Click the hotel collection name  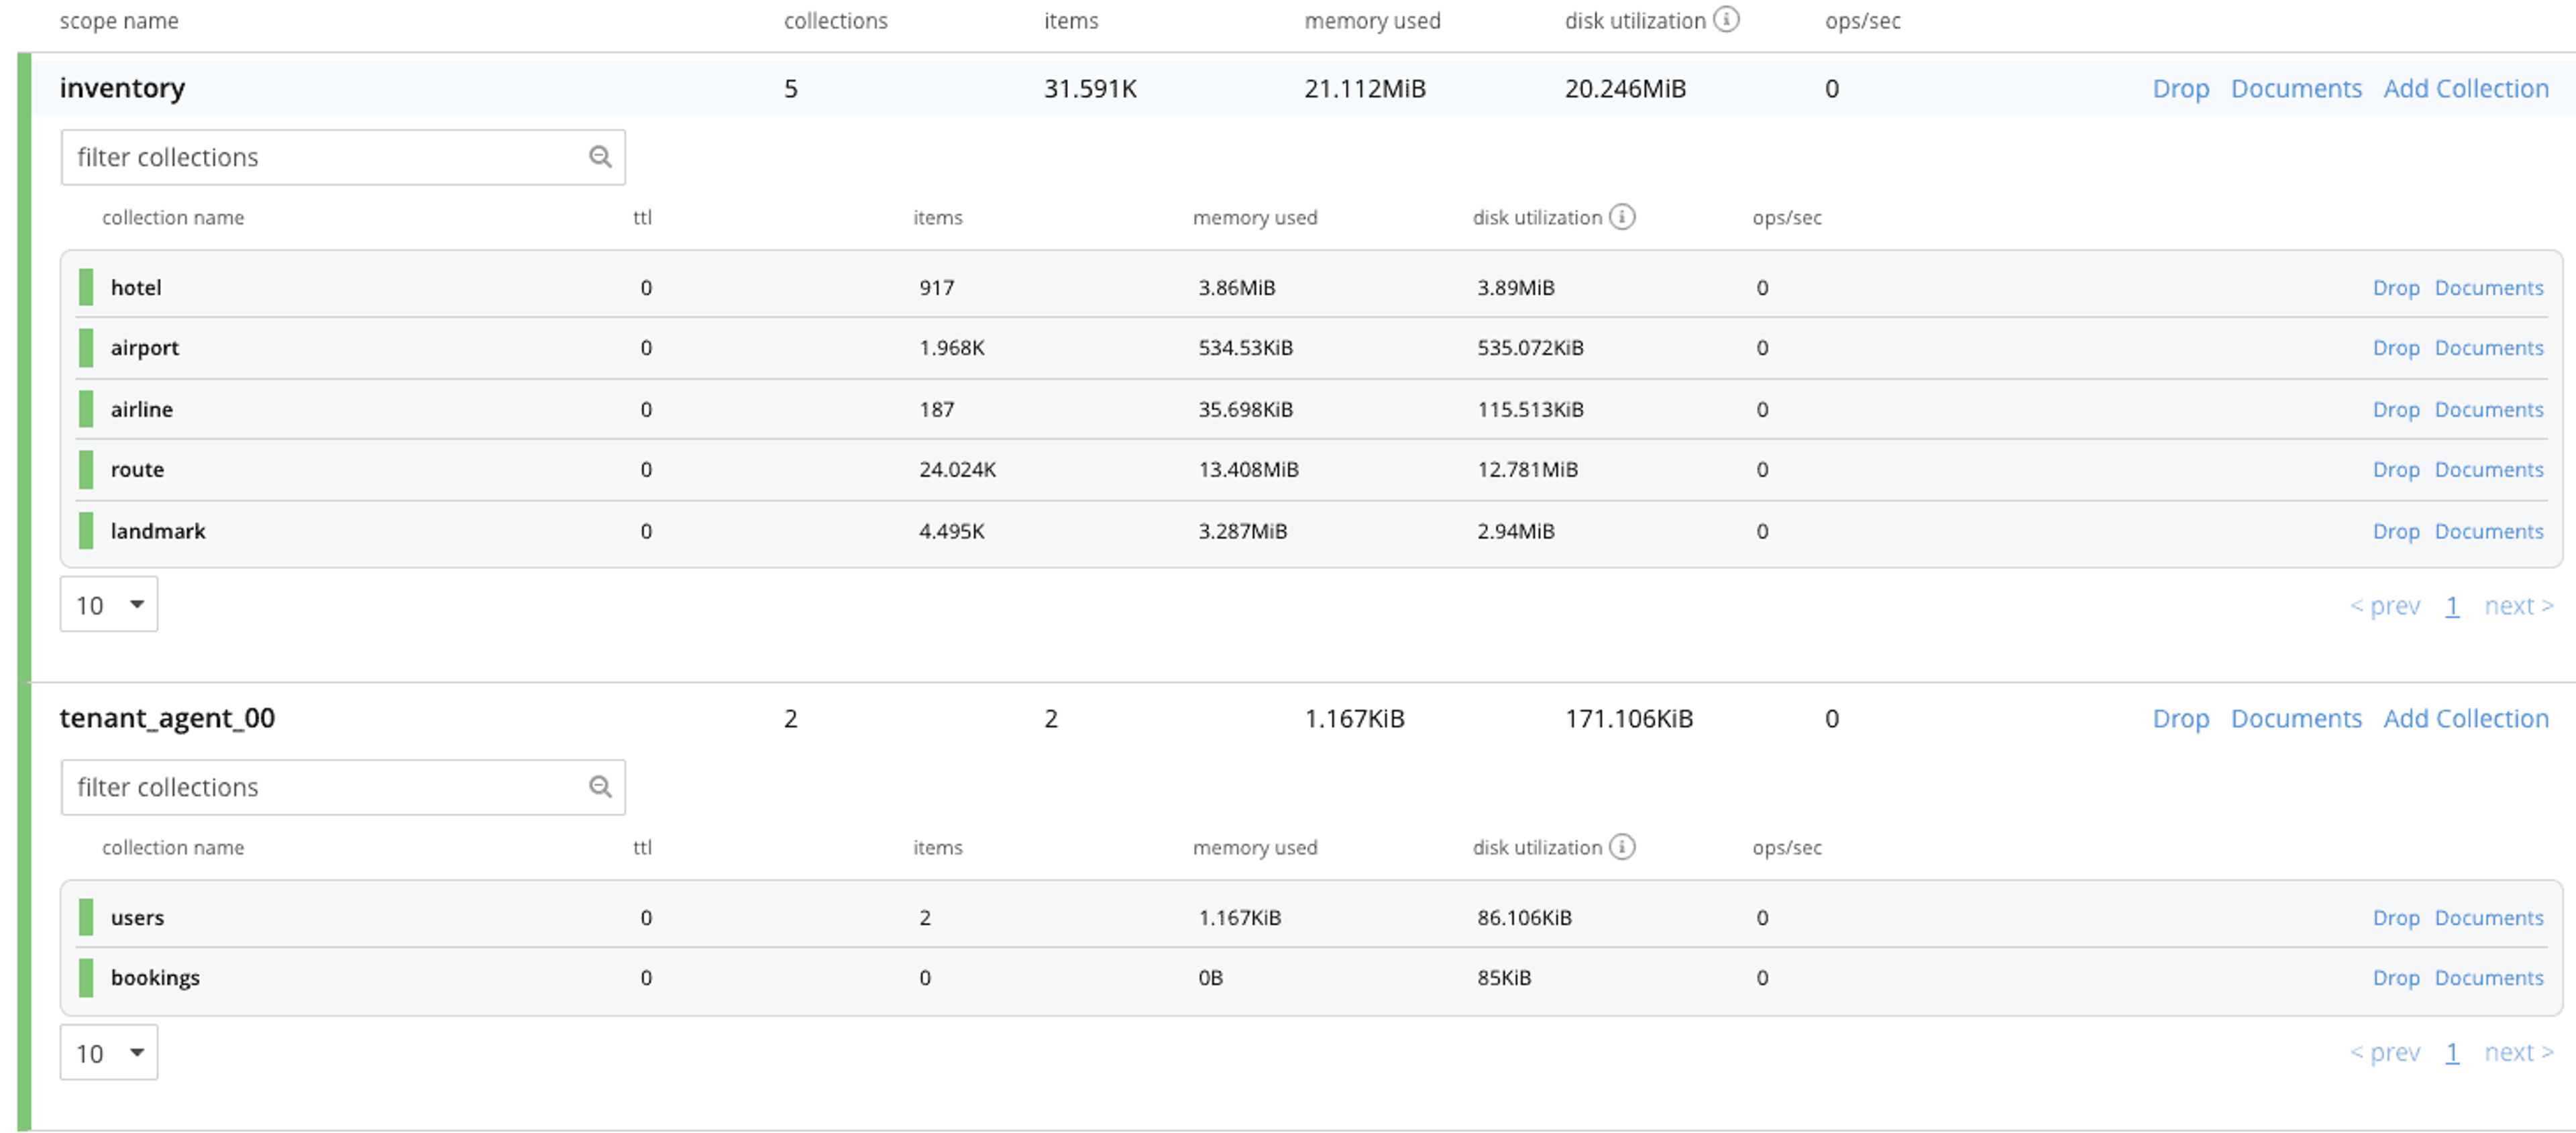(x=136, y=288)
